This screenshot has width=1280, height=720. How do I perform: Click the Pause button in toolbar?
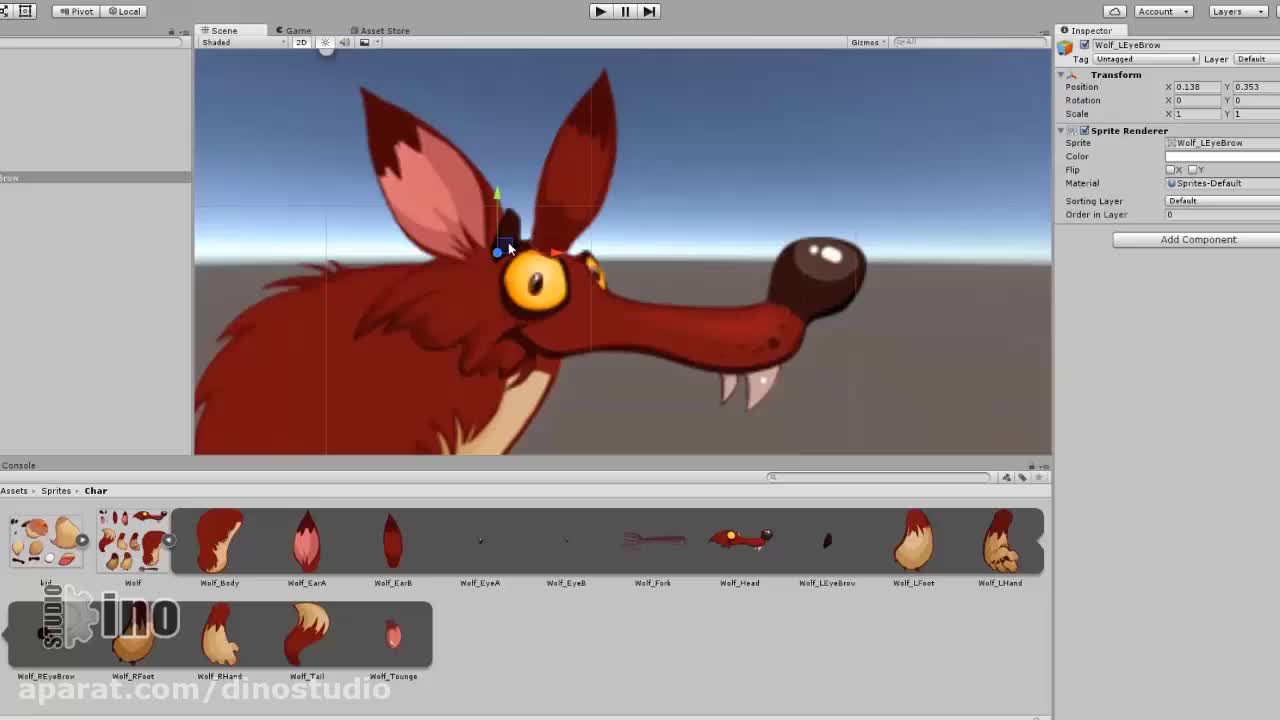point(625,11)
